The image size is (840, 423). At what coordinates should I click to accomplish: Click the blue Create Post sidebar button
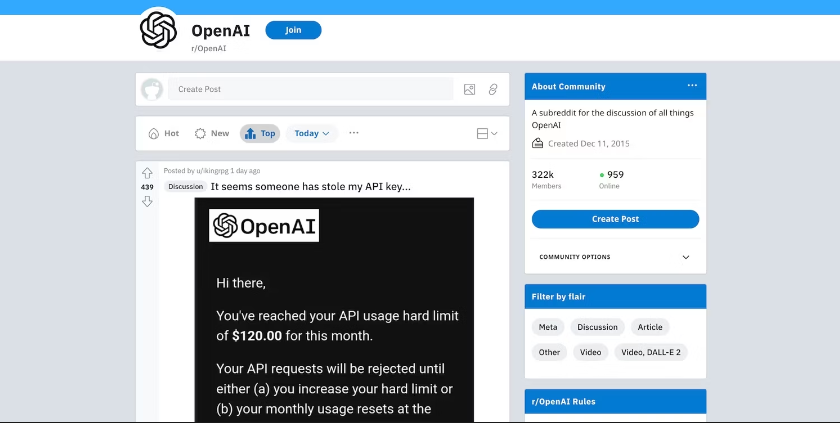(615, 219)
